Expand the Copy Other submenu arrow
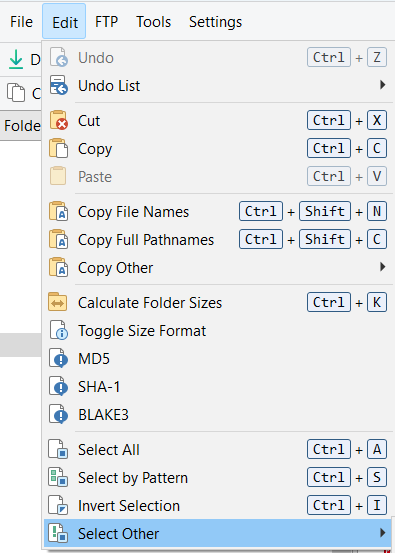Viewport: 395px width, 553px height. click(x=383, y=267)
